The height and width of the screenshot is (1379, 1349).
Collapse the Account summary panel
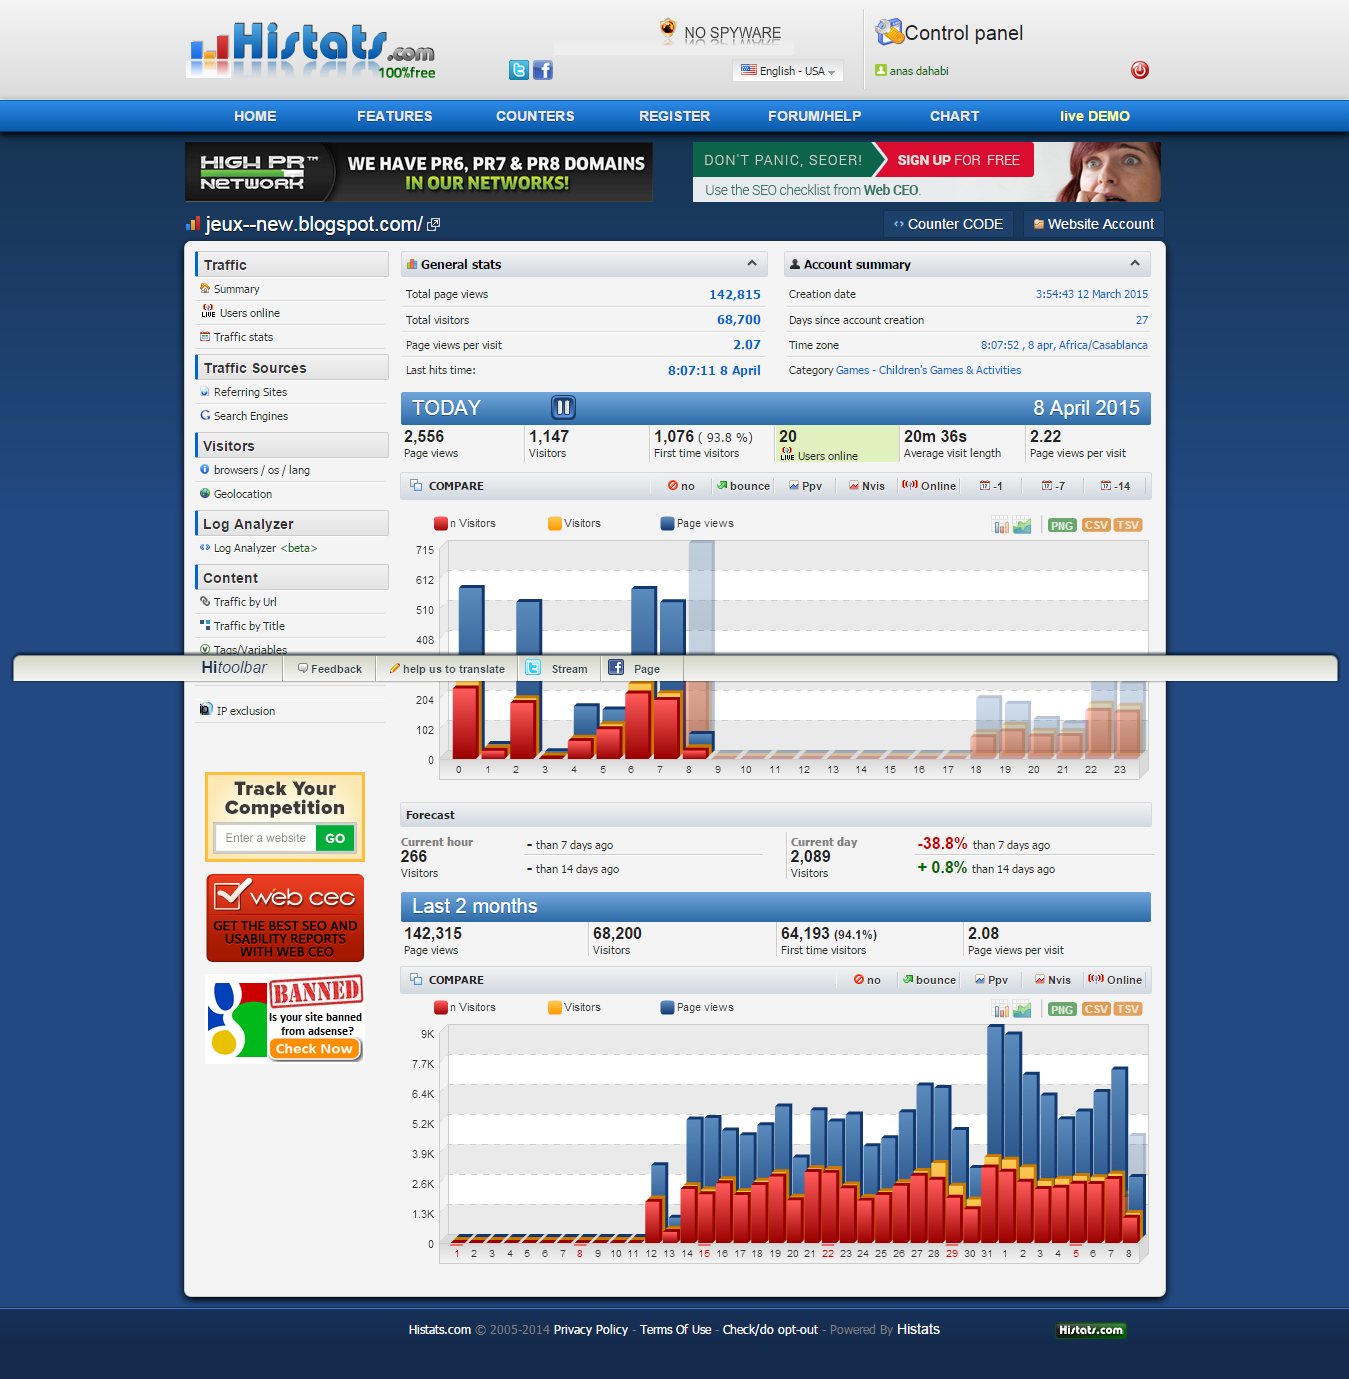point(1135,264)
